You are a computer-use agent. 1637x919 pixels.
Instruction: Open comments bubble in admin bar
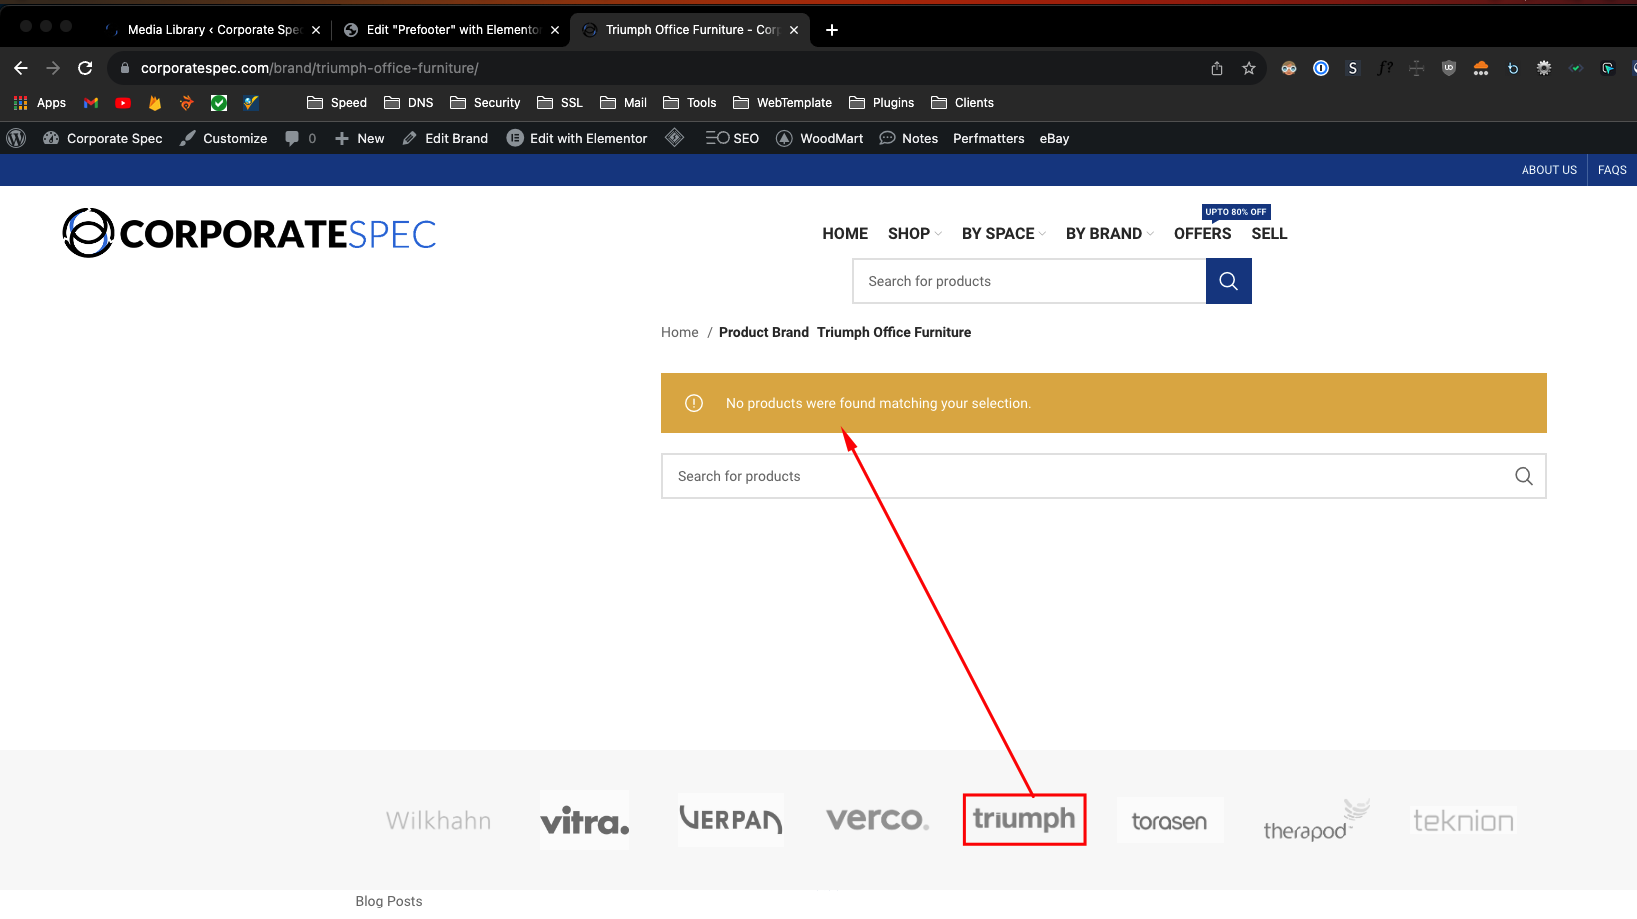coord(300,138)
